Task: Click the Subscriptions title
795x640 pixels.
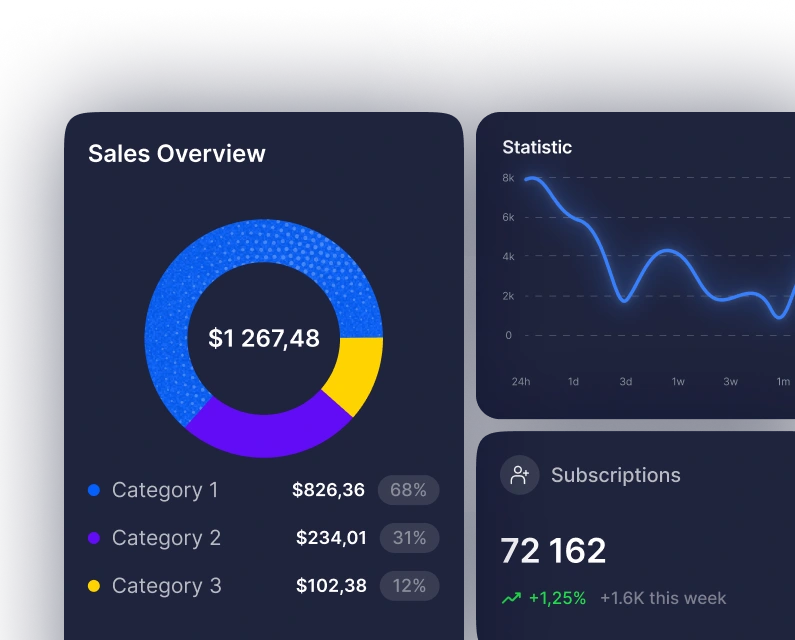Action: click(616, 476)
